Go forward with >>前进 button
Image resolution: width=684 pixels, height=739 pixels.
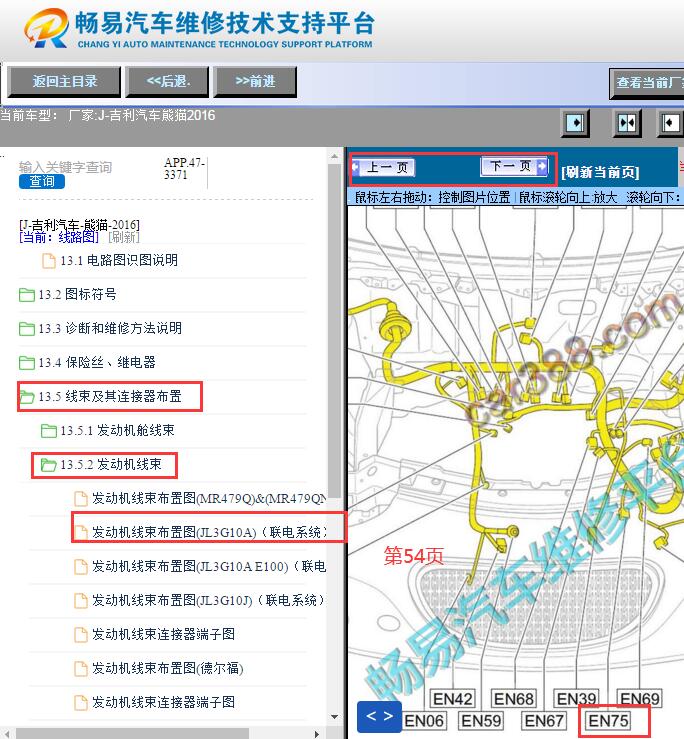pyautogui.click(x=255, y=82)
